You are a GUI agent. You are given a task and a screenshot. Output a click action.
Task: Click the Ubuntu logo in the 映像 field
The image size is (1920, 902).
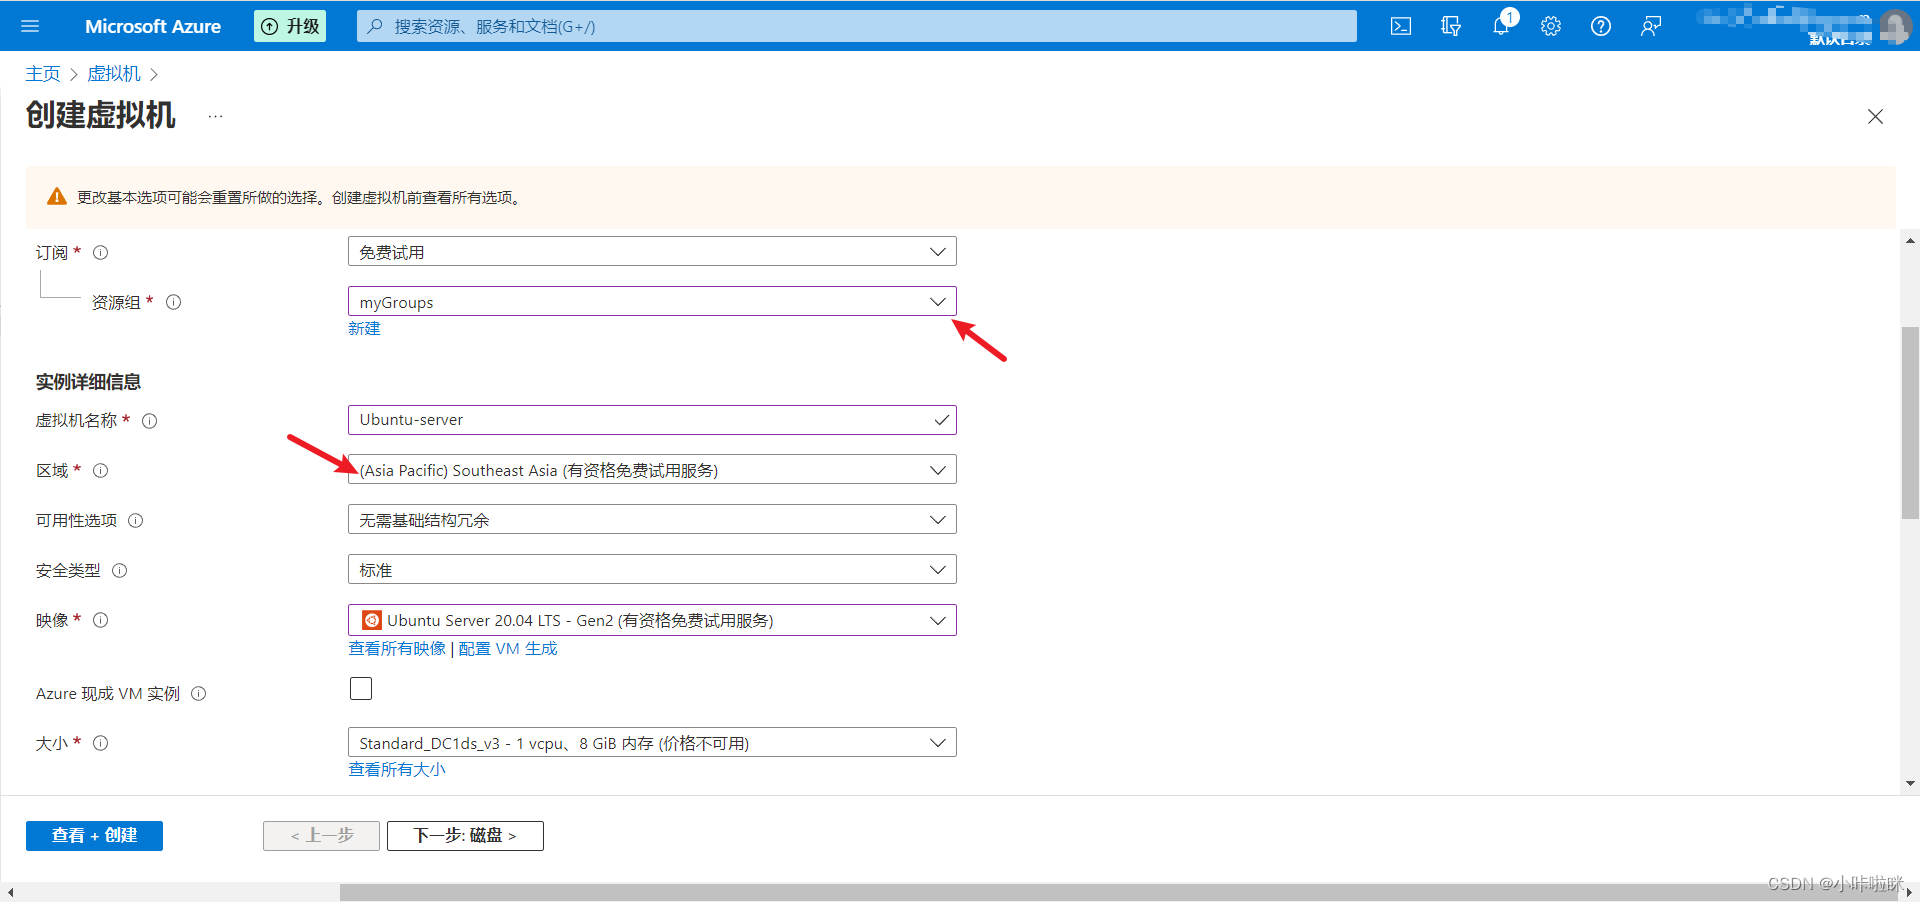[x=371, y=620]
